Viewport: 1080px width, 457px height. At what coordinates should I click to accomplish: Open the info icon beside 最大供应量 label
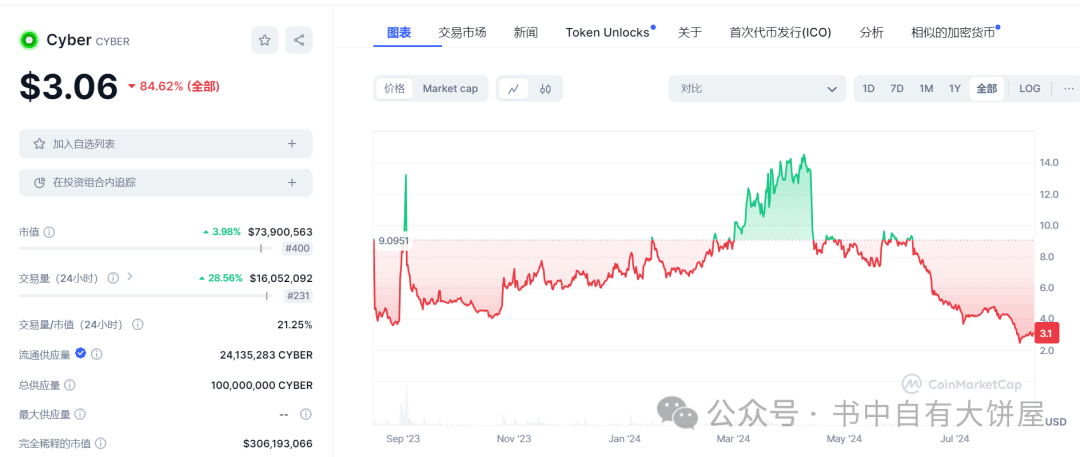tap(80, 414)
